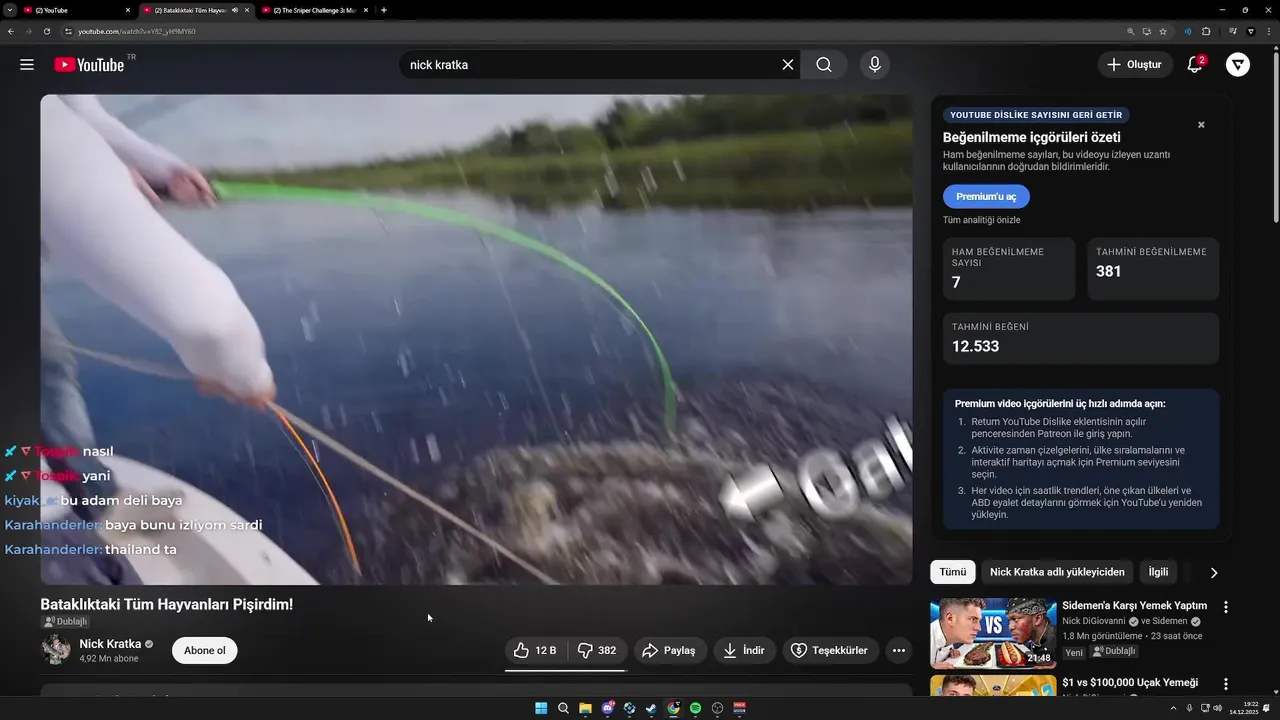This screenshot has height=720, width=1280.
Task: Select the Tümü filter chip
Action: click(953, 572)
